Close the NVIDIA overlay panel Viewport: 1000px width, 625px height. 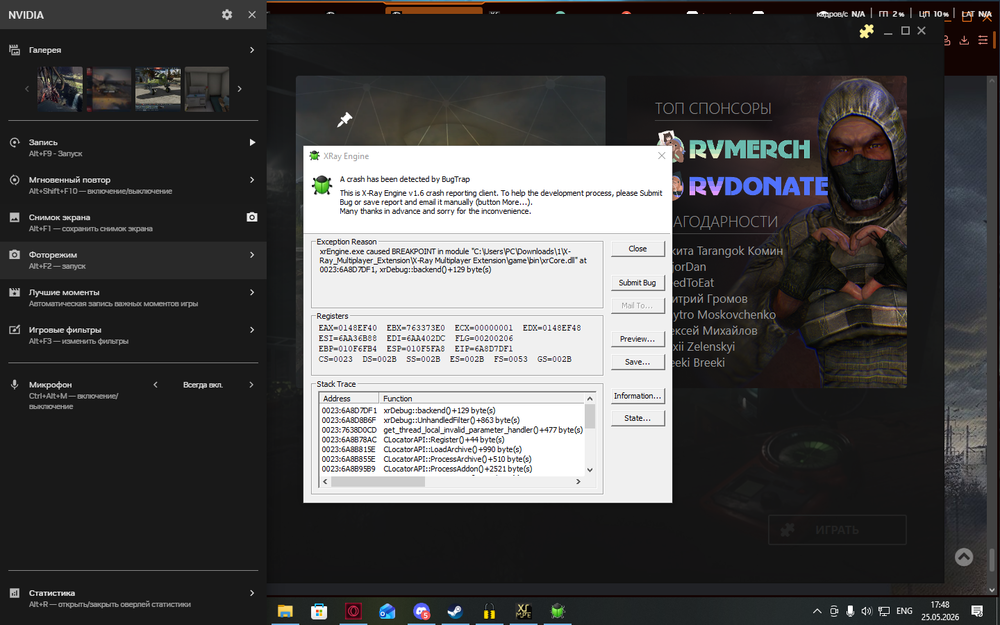coord(252,14)
